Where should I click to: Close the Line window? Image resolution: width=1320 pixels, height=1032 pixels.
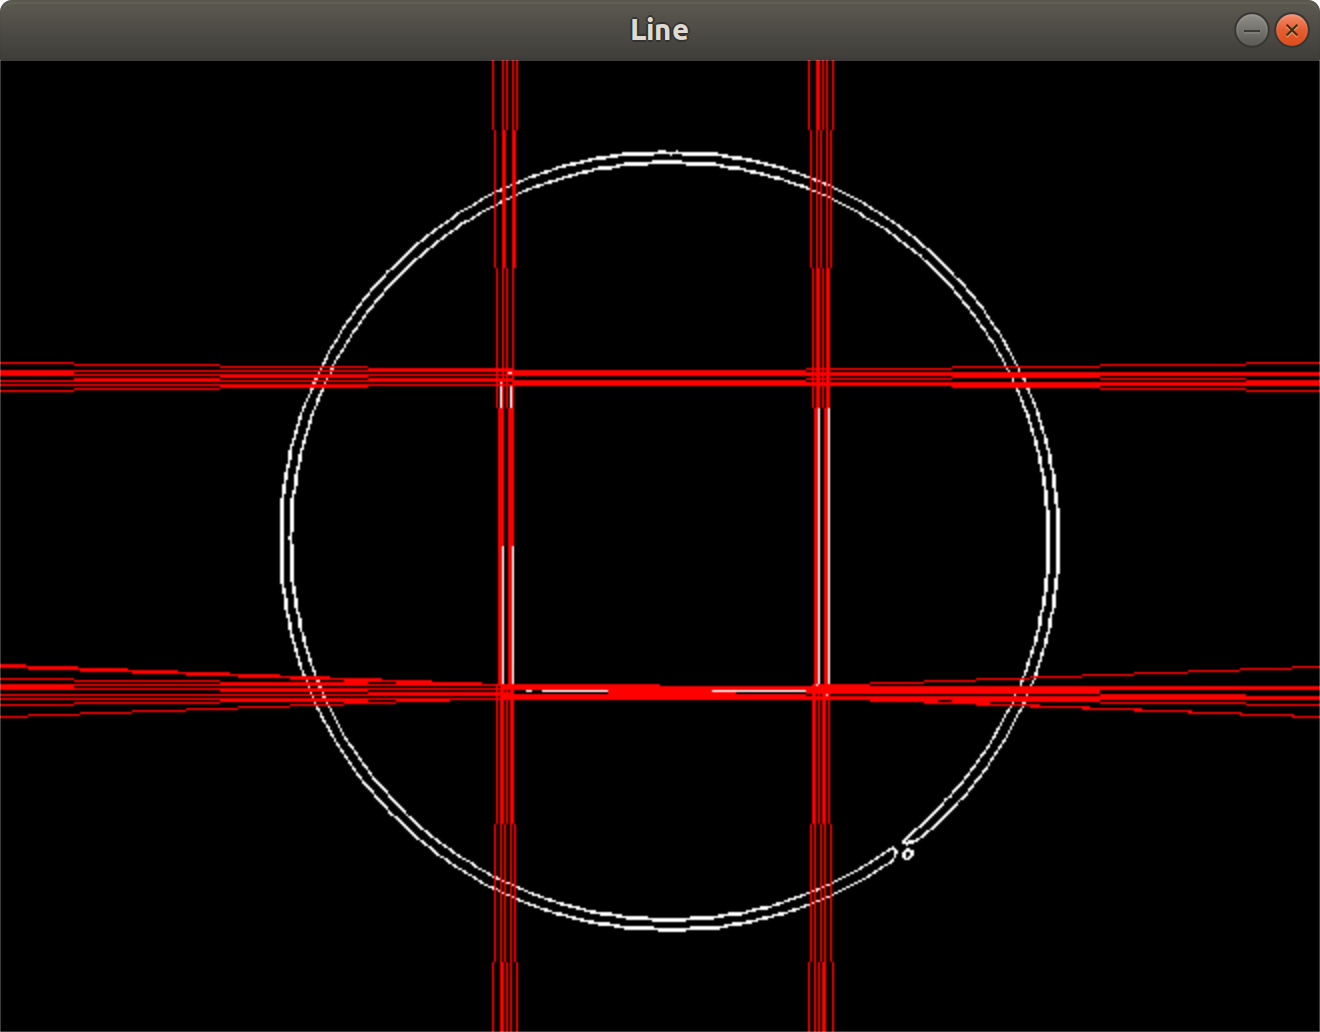(x=1292, y=30)
